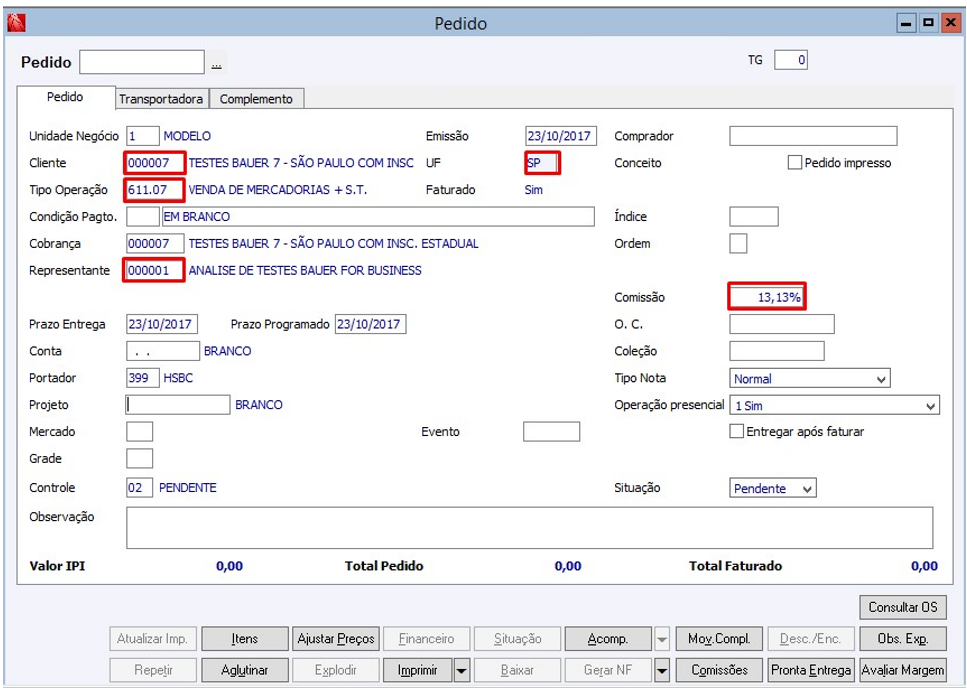Click the Imprimir button

418,670
